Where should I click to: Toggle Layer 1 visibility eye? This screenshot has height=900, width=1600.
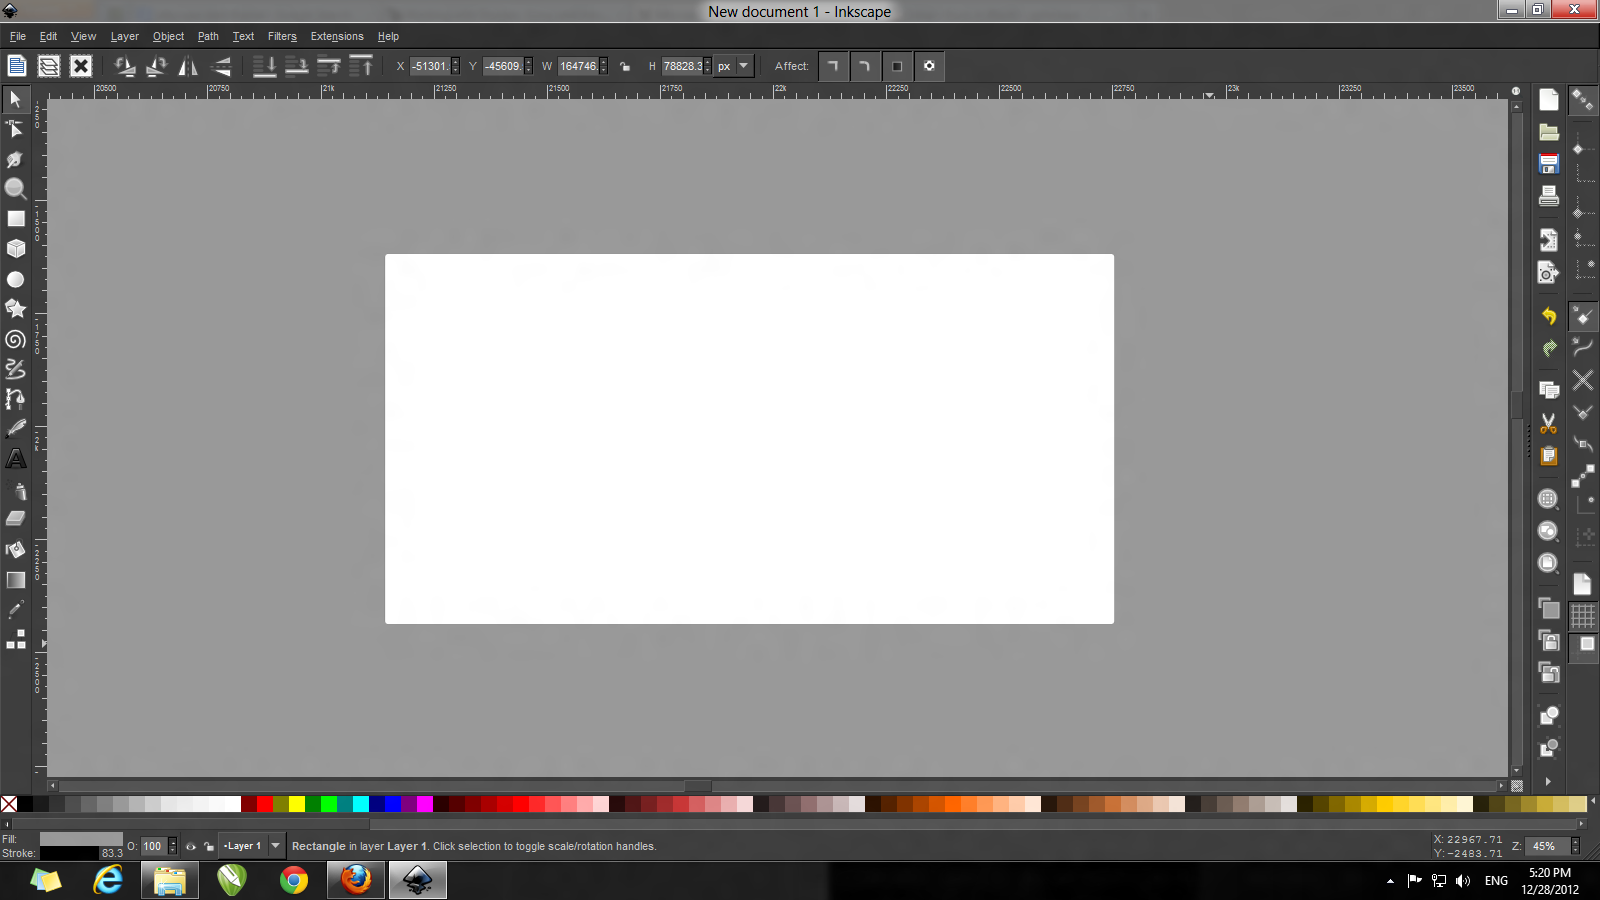point(191,846)
